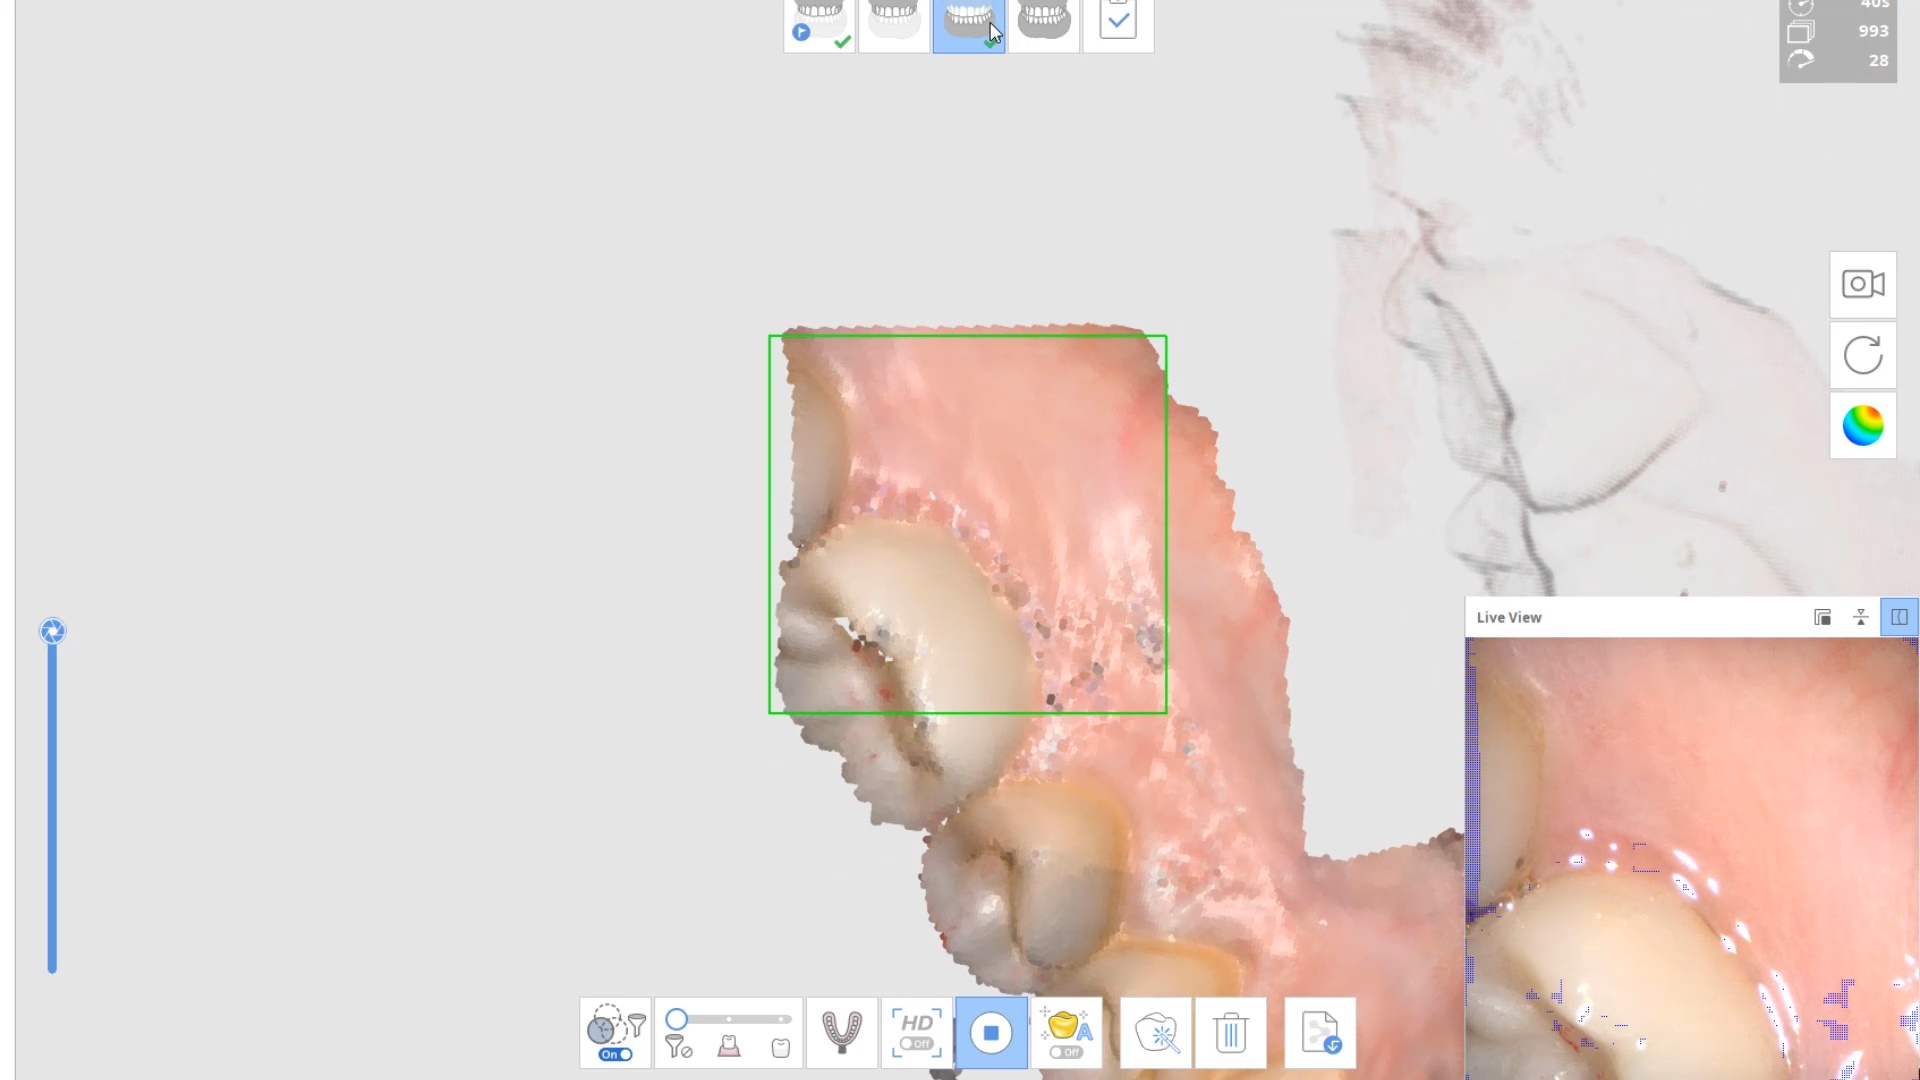Screen dimensions: 1920x1080
Task: Click the clipboard checkmark confirm step
Action: (x=1118, y=25)
